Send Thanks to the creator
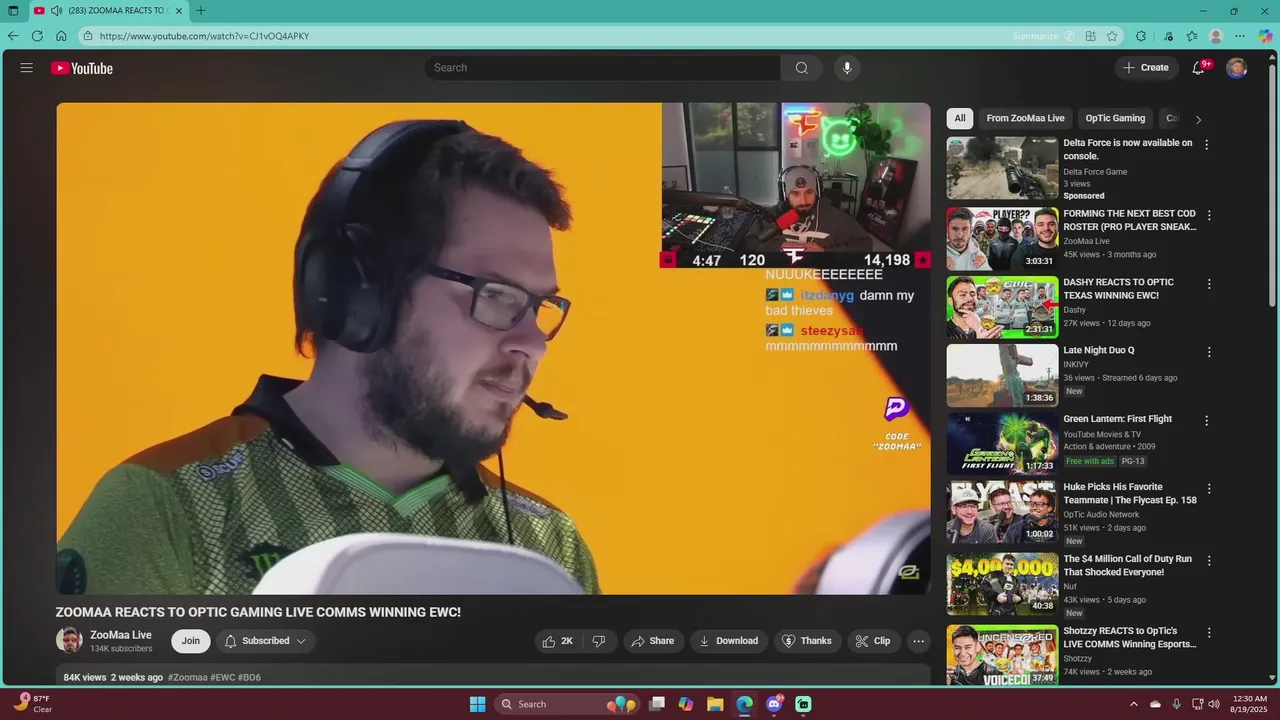This screenshot has width=1280, height=720. point(806,641)
